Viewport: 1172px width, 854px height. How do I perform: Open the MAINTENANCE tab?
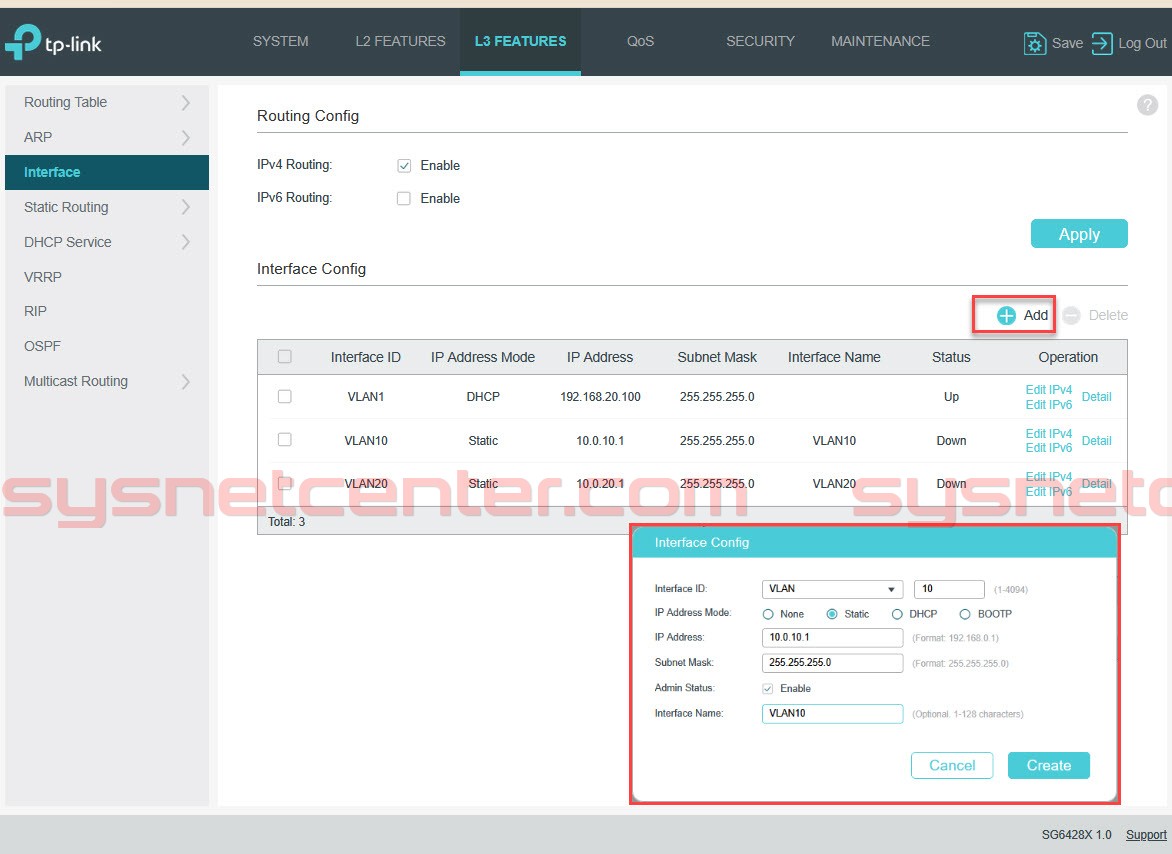[880, 41]
